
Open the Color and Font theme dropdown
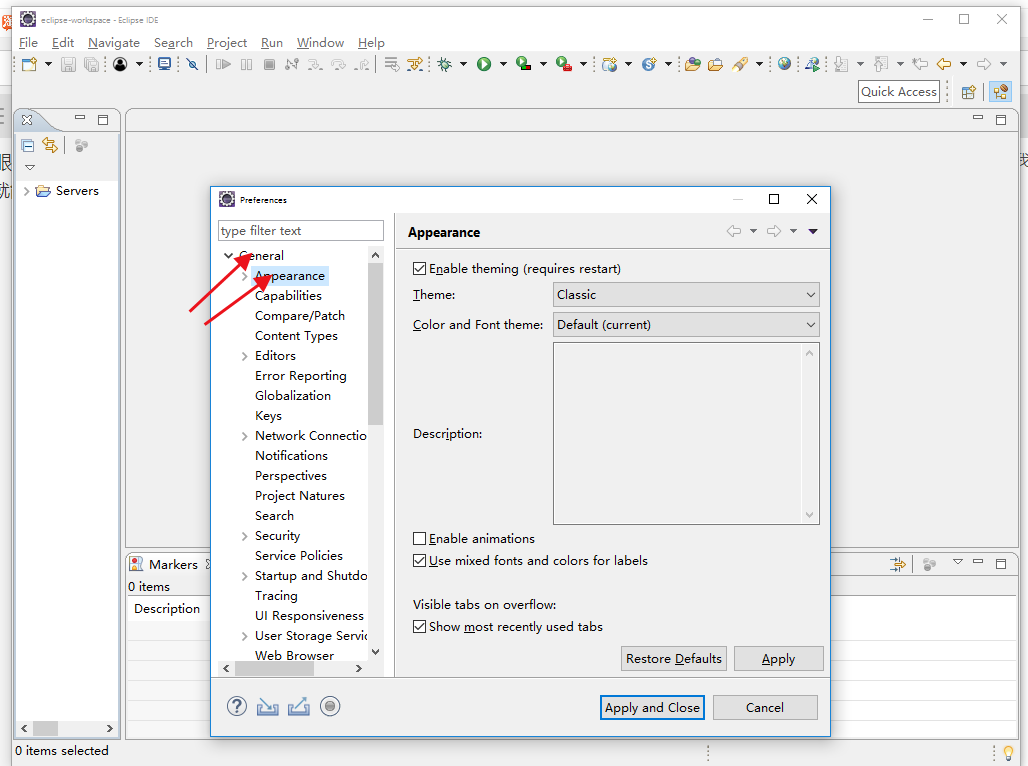(x=686, y=325)
